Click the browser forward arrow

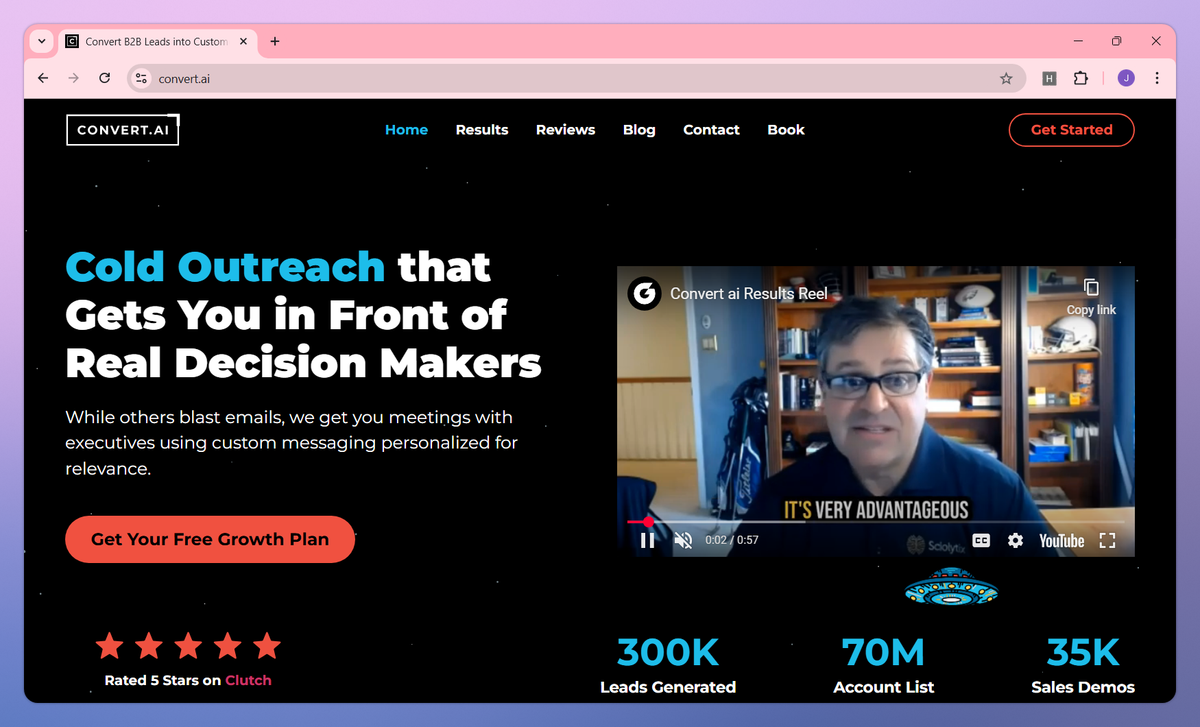click(73, 78)
